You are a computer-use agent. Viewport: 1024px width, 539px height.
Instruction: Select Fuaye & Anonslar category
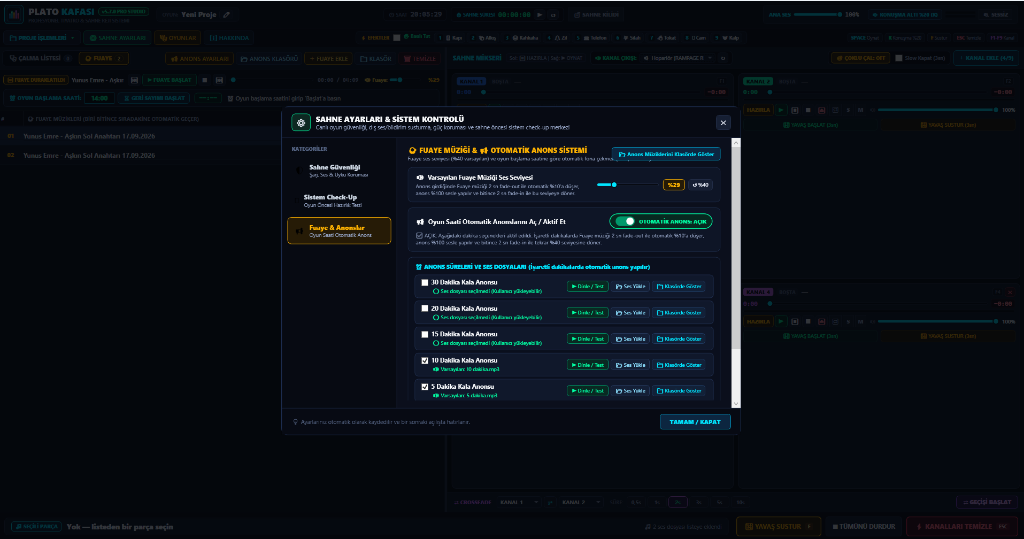[339, 231]
